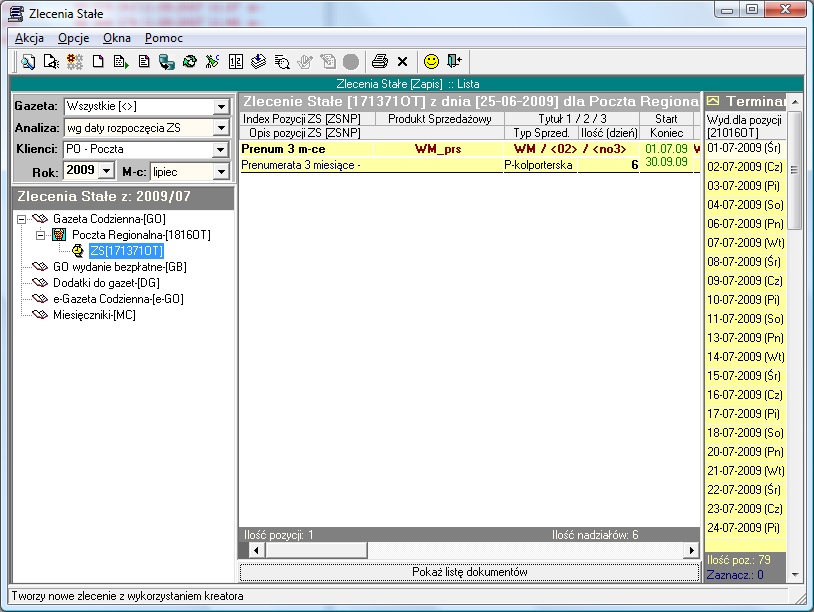Select e-Gazeta Codzienna-[e-GO] in the tree

pyautogui.click(x=118, y=299)
